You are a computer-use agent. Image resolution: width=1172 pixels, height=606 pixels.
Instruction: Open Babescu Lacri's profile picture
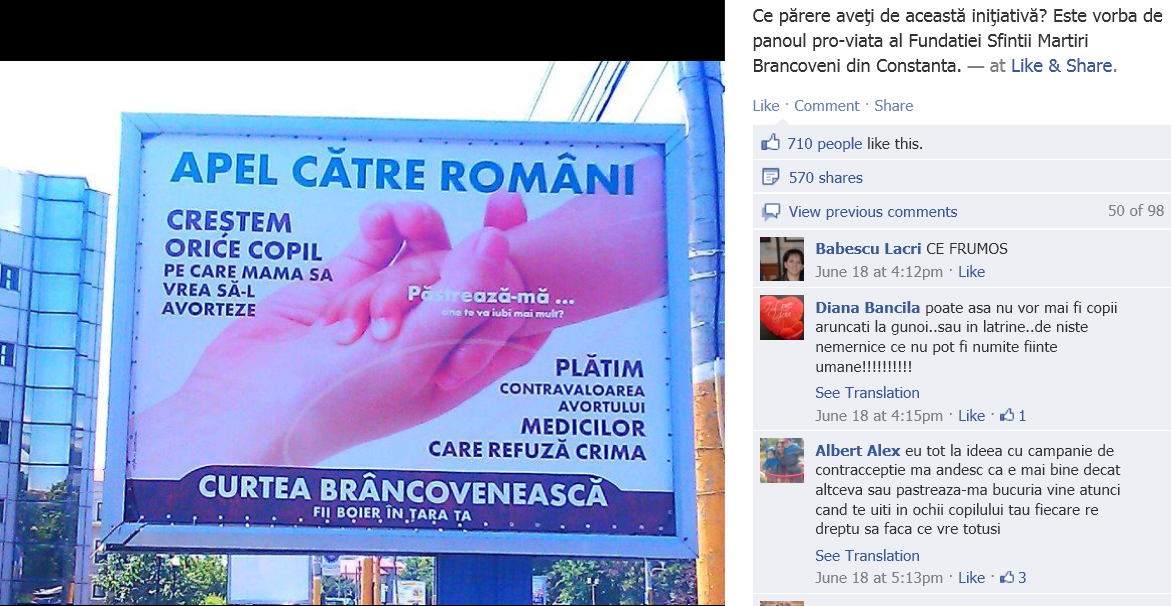tap(782, 259)
